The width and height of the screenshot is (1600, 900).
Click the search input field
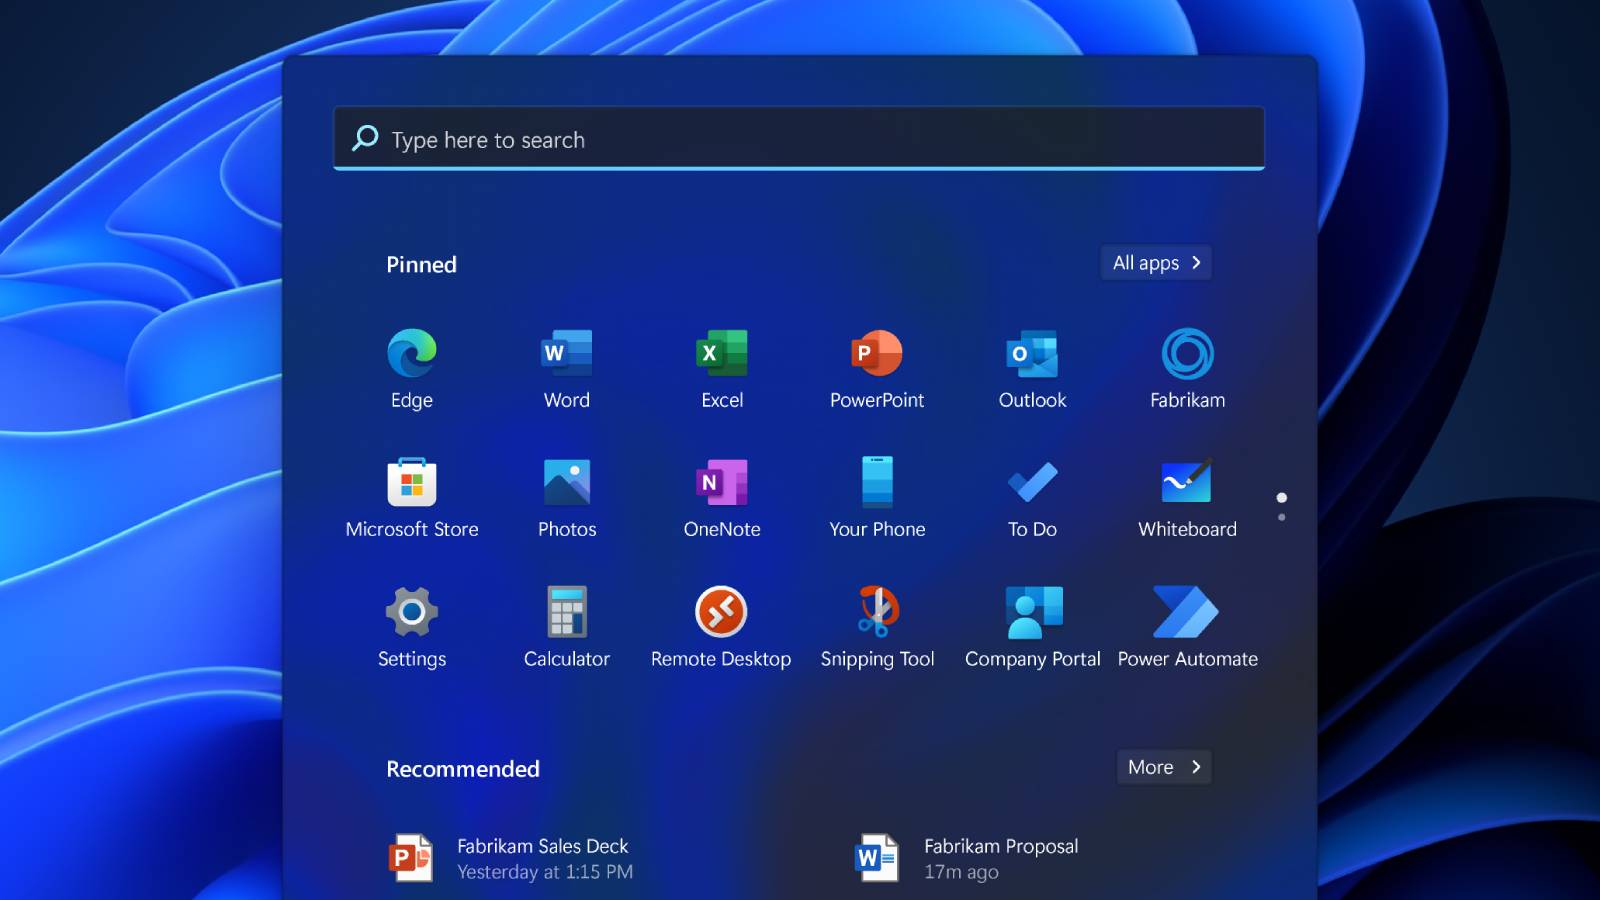click(798, 139)
